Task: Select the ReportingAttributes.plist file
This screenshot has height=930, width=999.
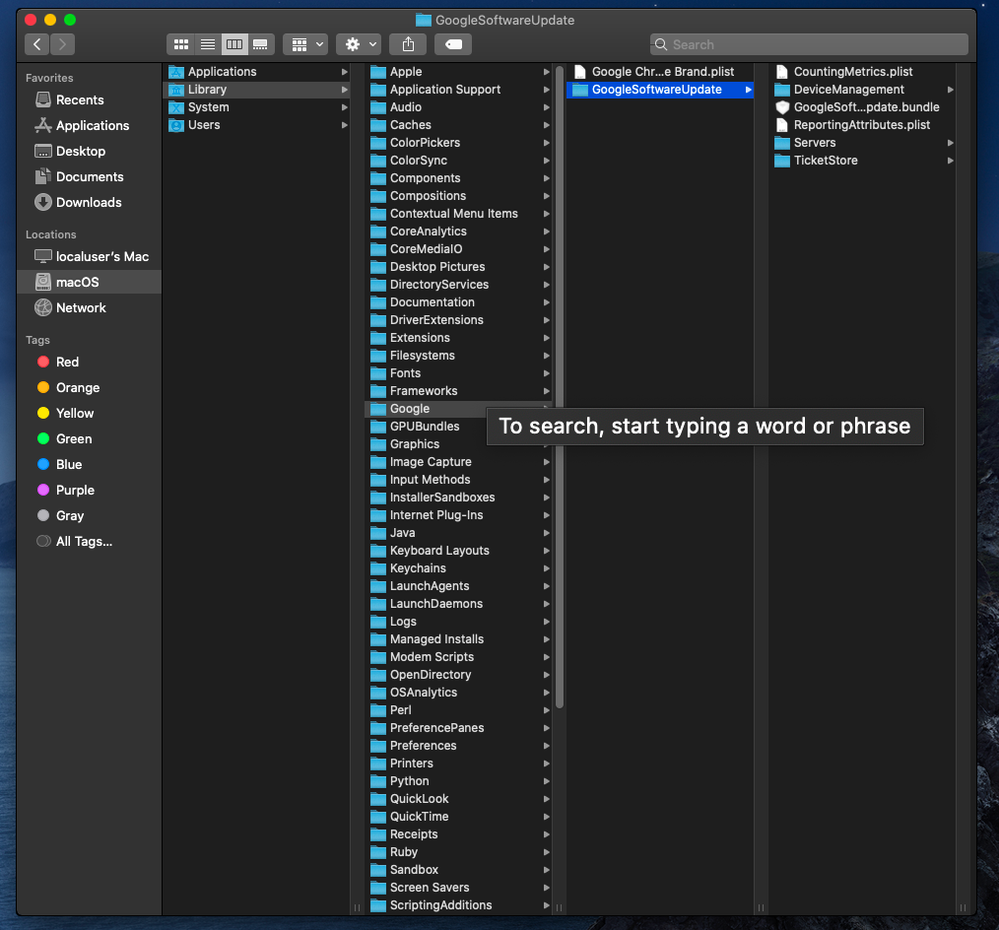Action: [862, 125]
